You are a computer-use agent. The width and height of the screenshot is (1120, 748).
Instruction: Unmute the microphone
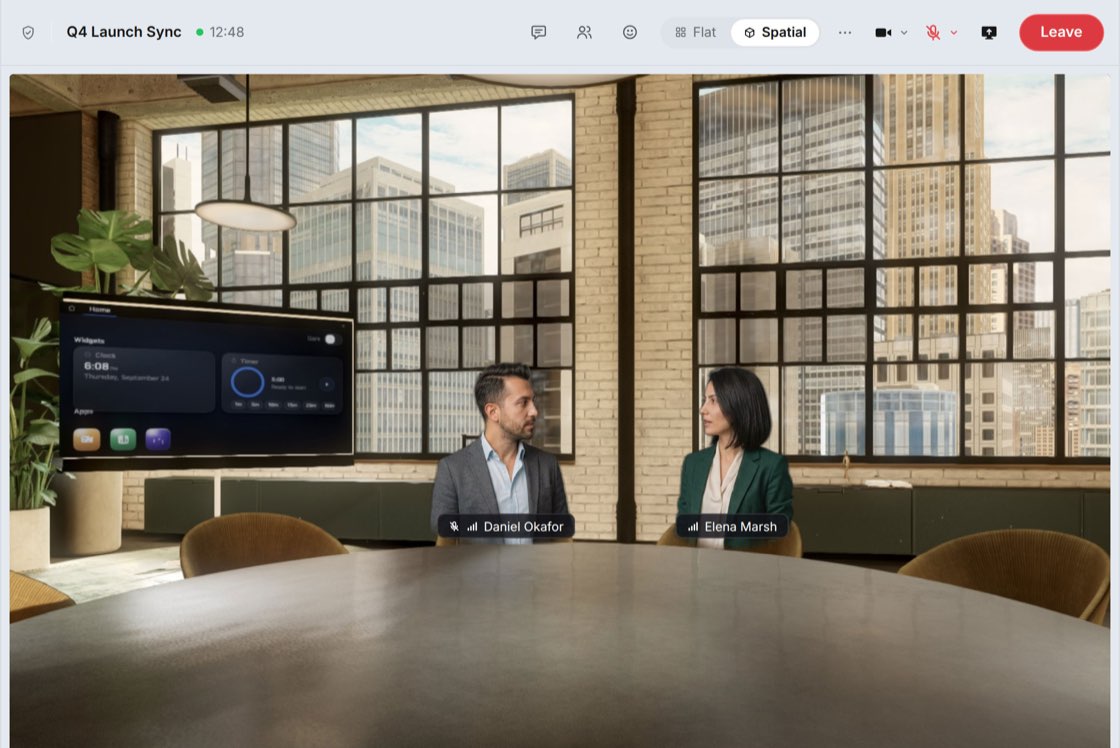[932, 32]
